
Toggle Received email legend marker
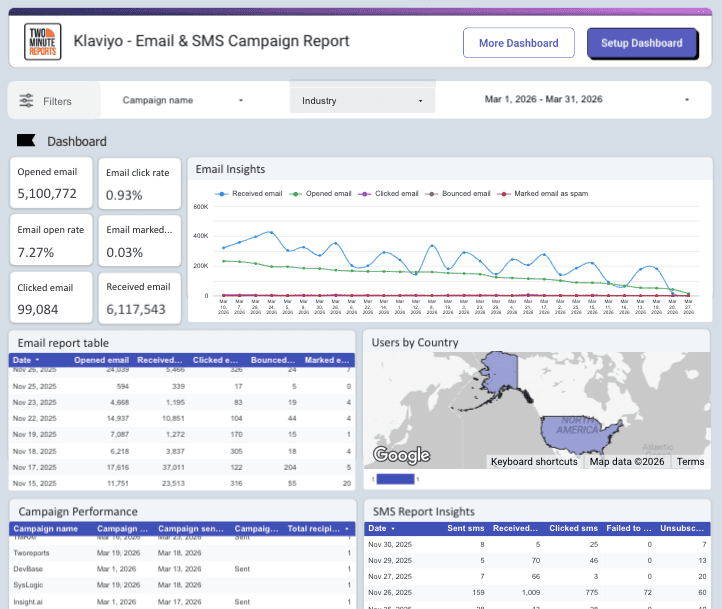click(221, 194)
